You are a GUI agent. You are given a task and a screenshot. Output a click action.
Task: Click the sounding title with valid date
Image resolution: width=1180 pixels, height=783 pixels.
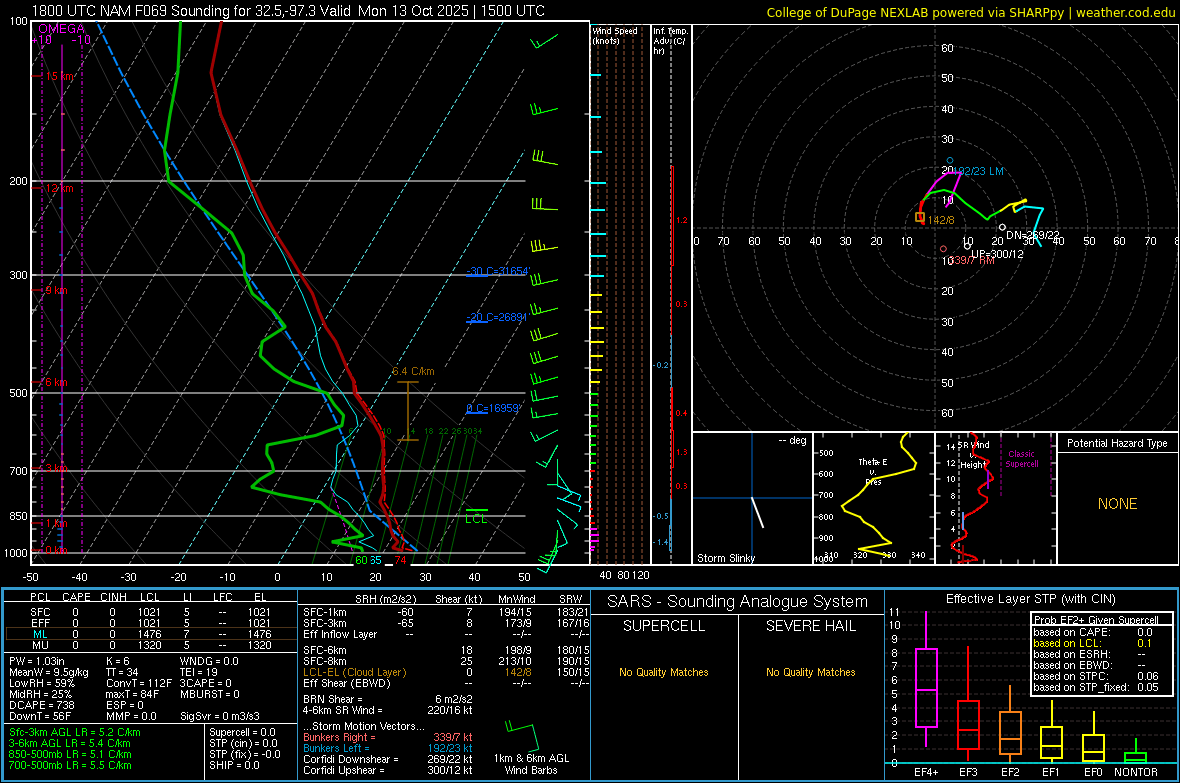click(288, 11)
